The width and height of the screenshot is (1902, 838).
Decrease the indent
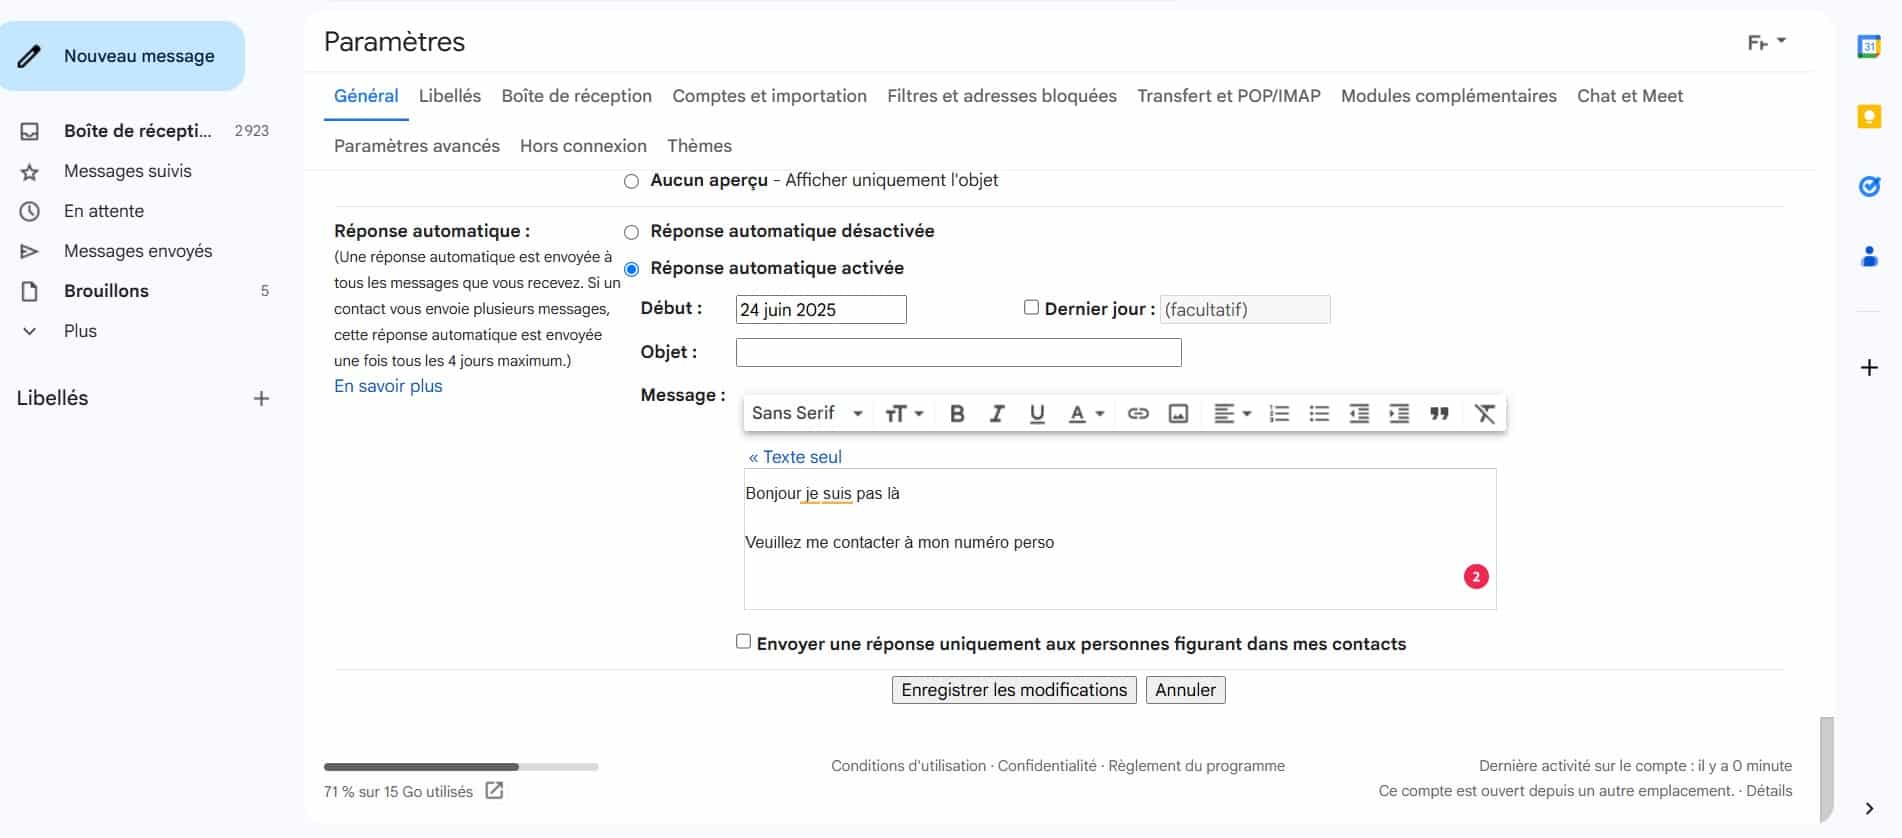[1359, 413]
